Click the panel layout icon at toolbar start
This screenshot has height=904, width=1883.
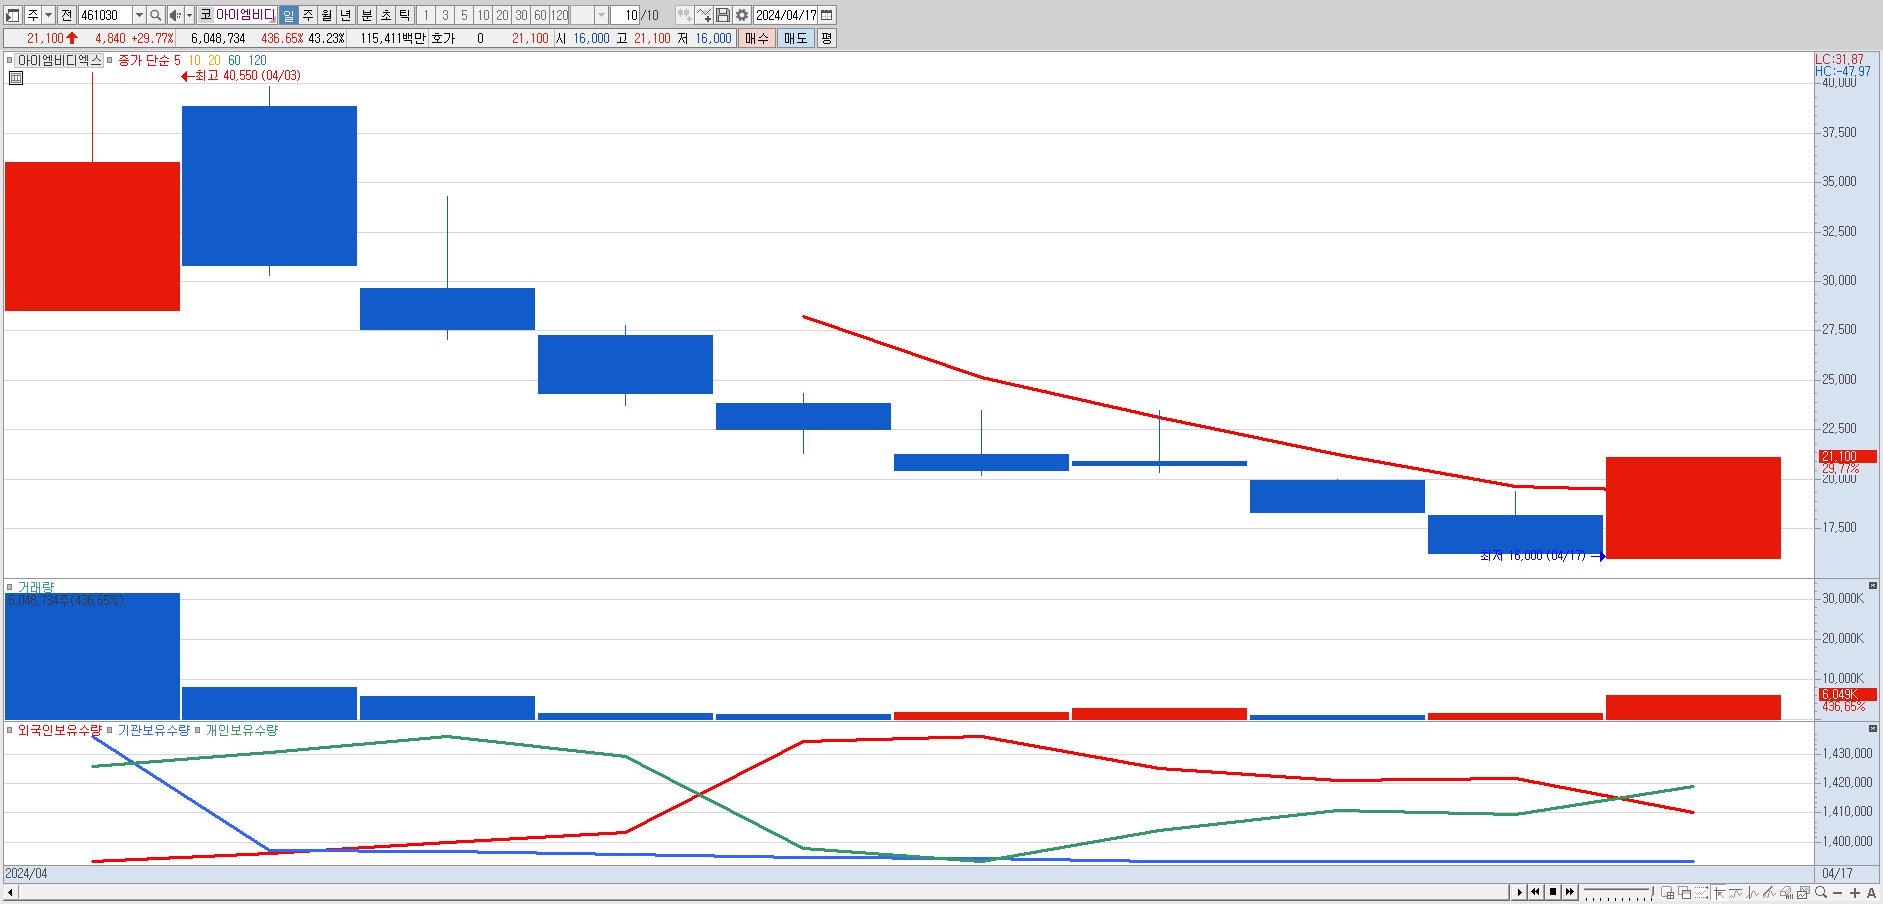(14, 15)
